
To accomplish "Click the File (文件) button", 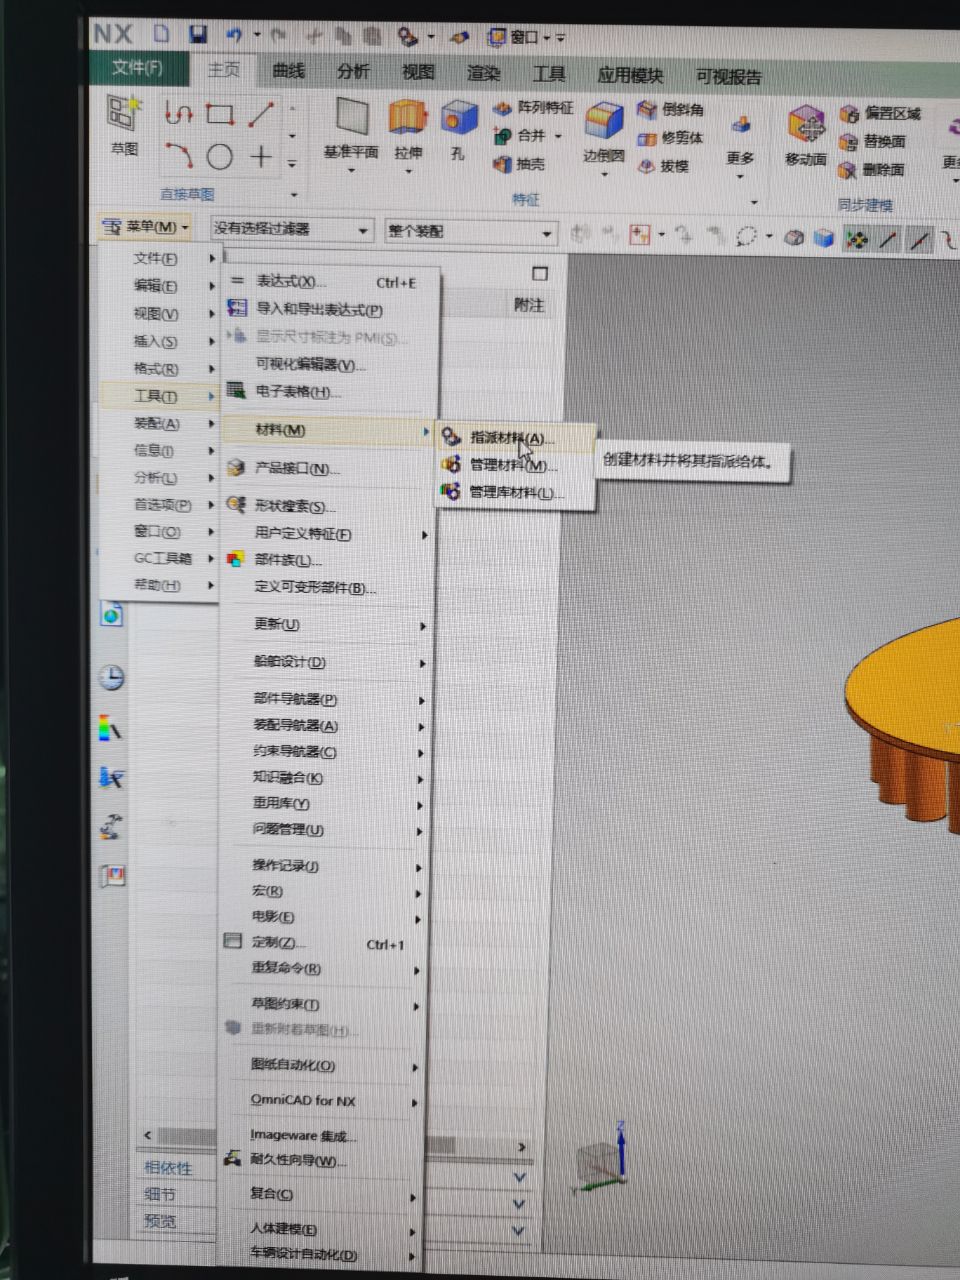I will 137,68.
